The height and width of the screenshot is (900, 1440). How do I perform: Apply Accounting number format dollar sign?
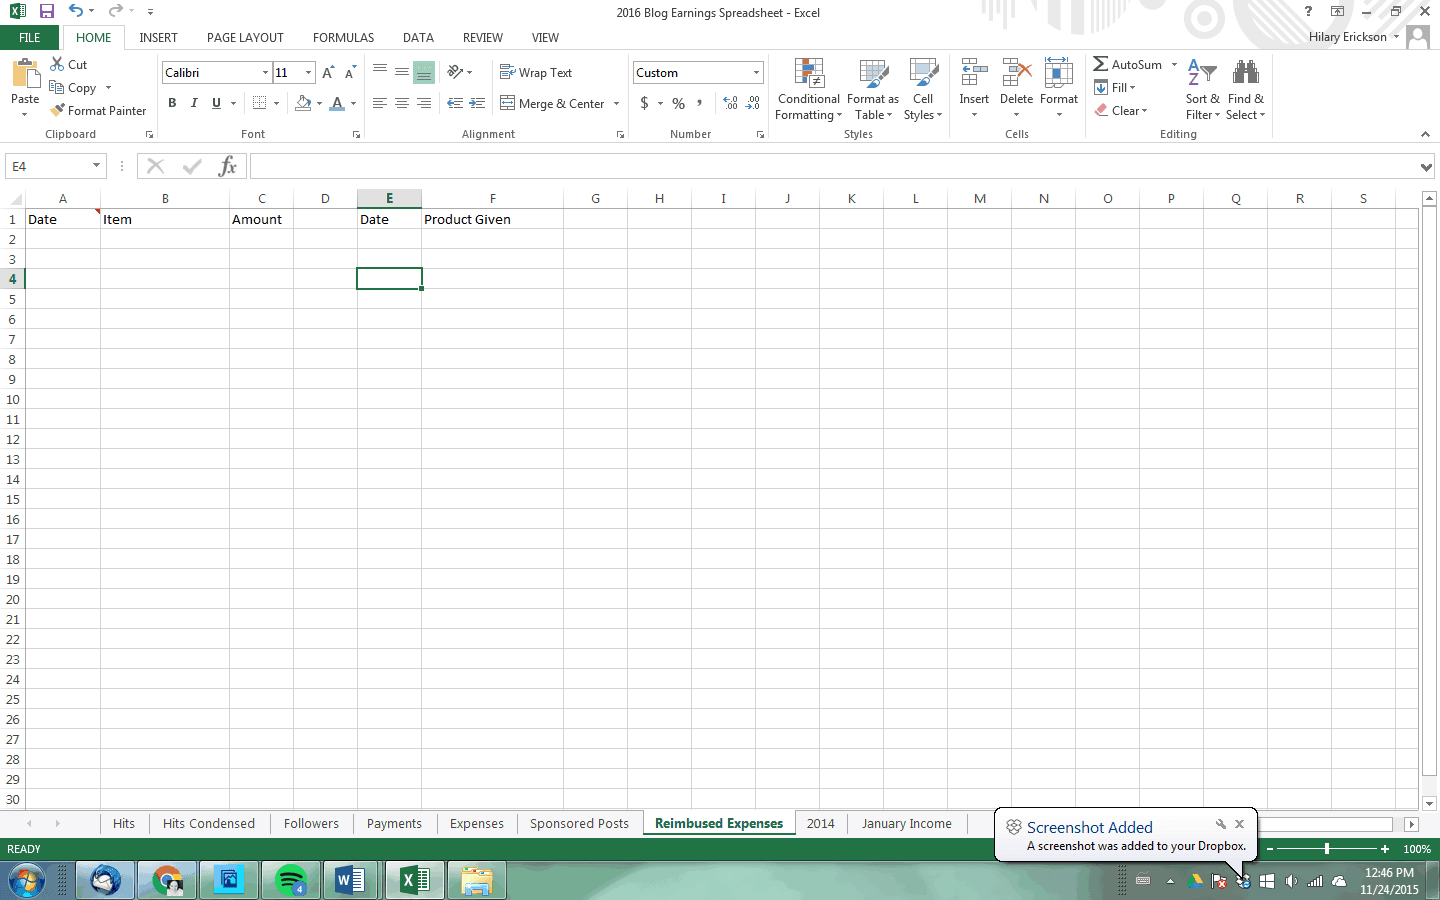point(645,103)
